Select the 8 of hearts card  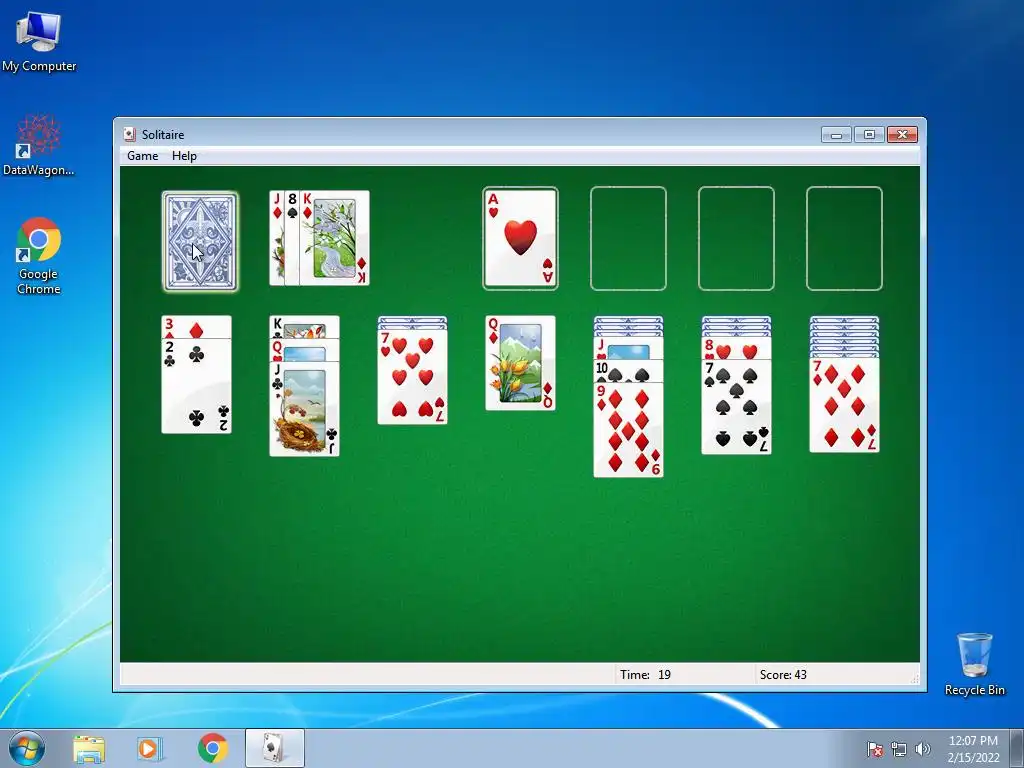pos(736,348)
